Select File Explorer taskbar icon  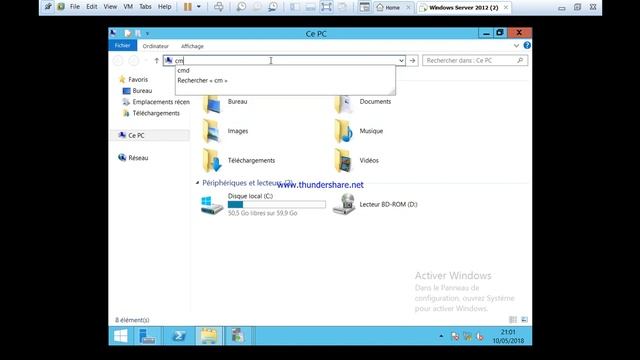(x=209, y=336)
